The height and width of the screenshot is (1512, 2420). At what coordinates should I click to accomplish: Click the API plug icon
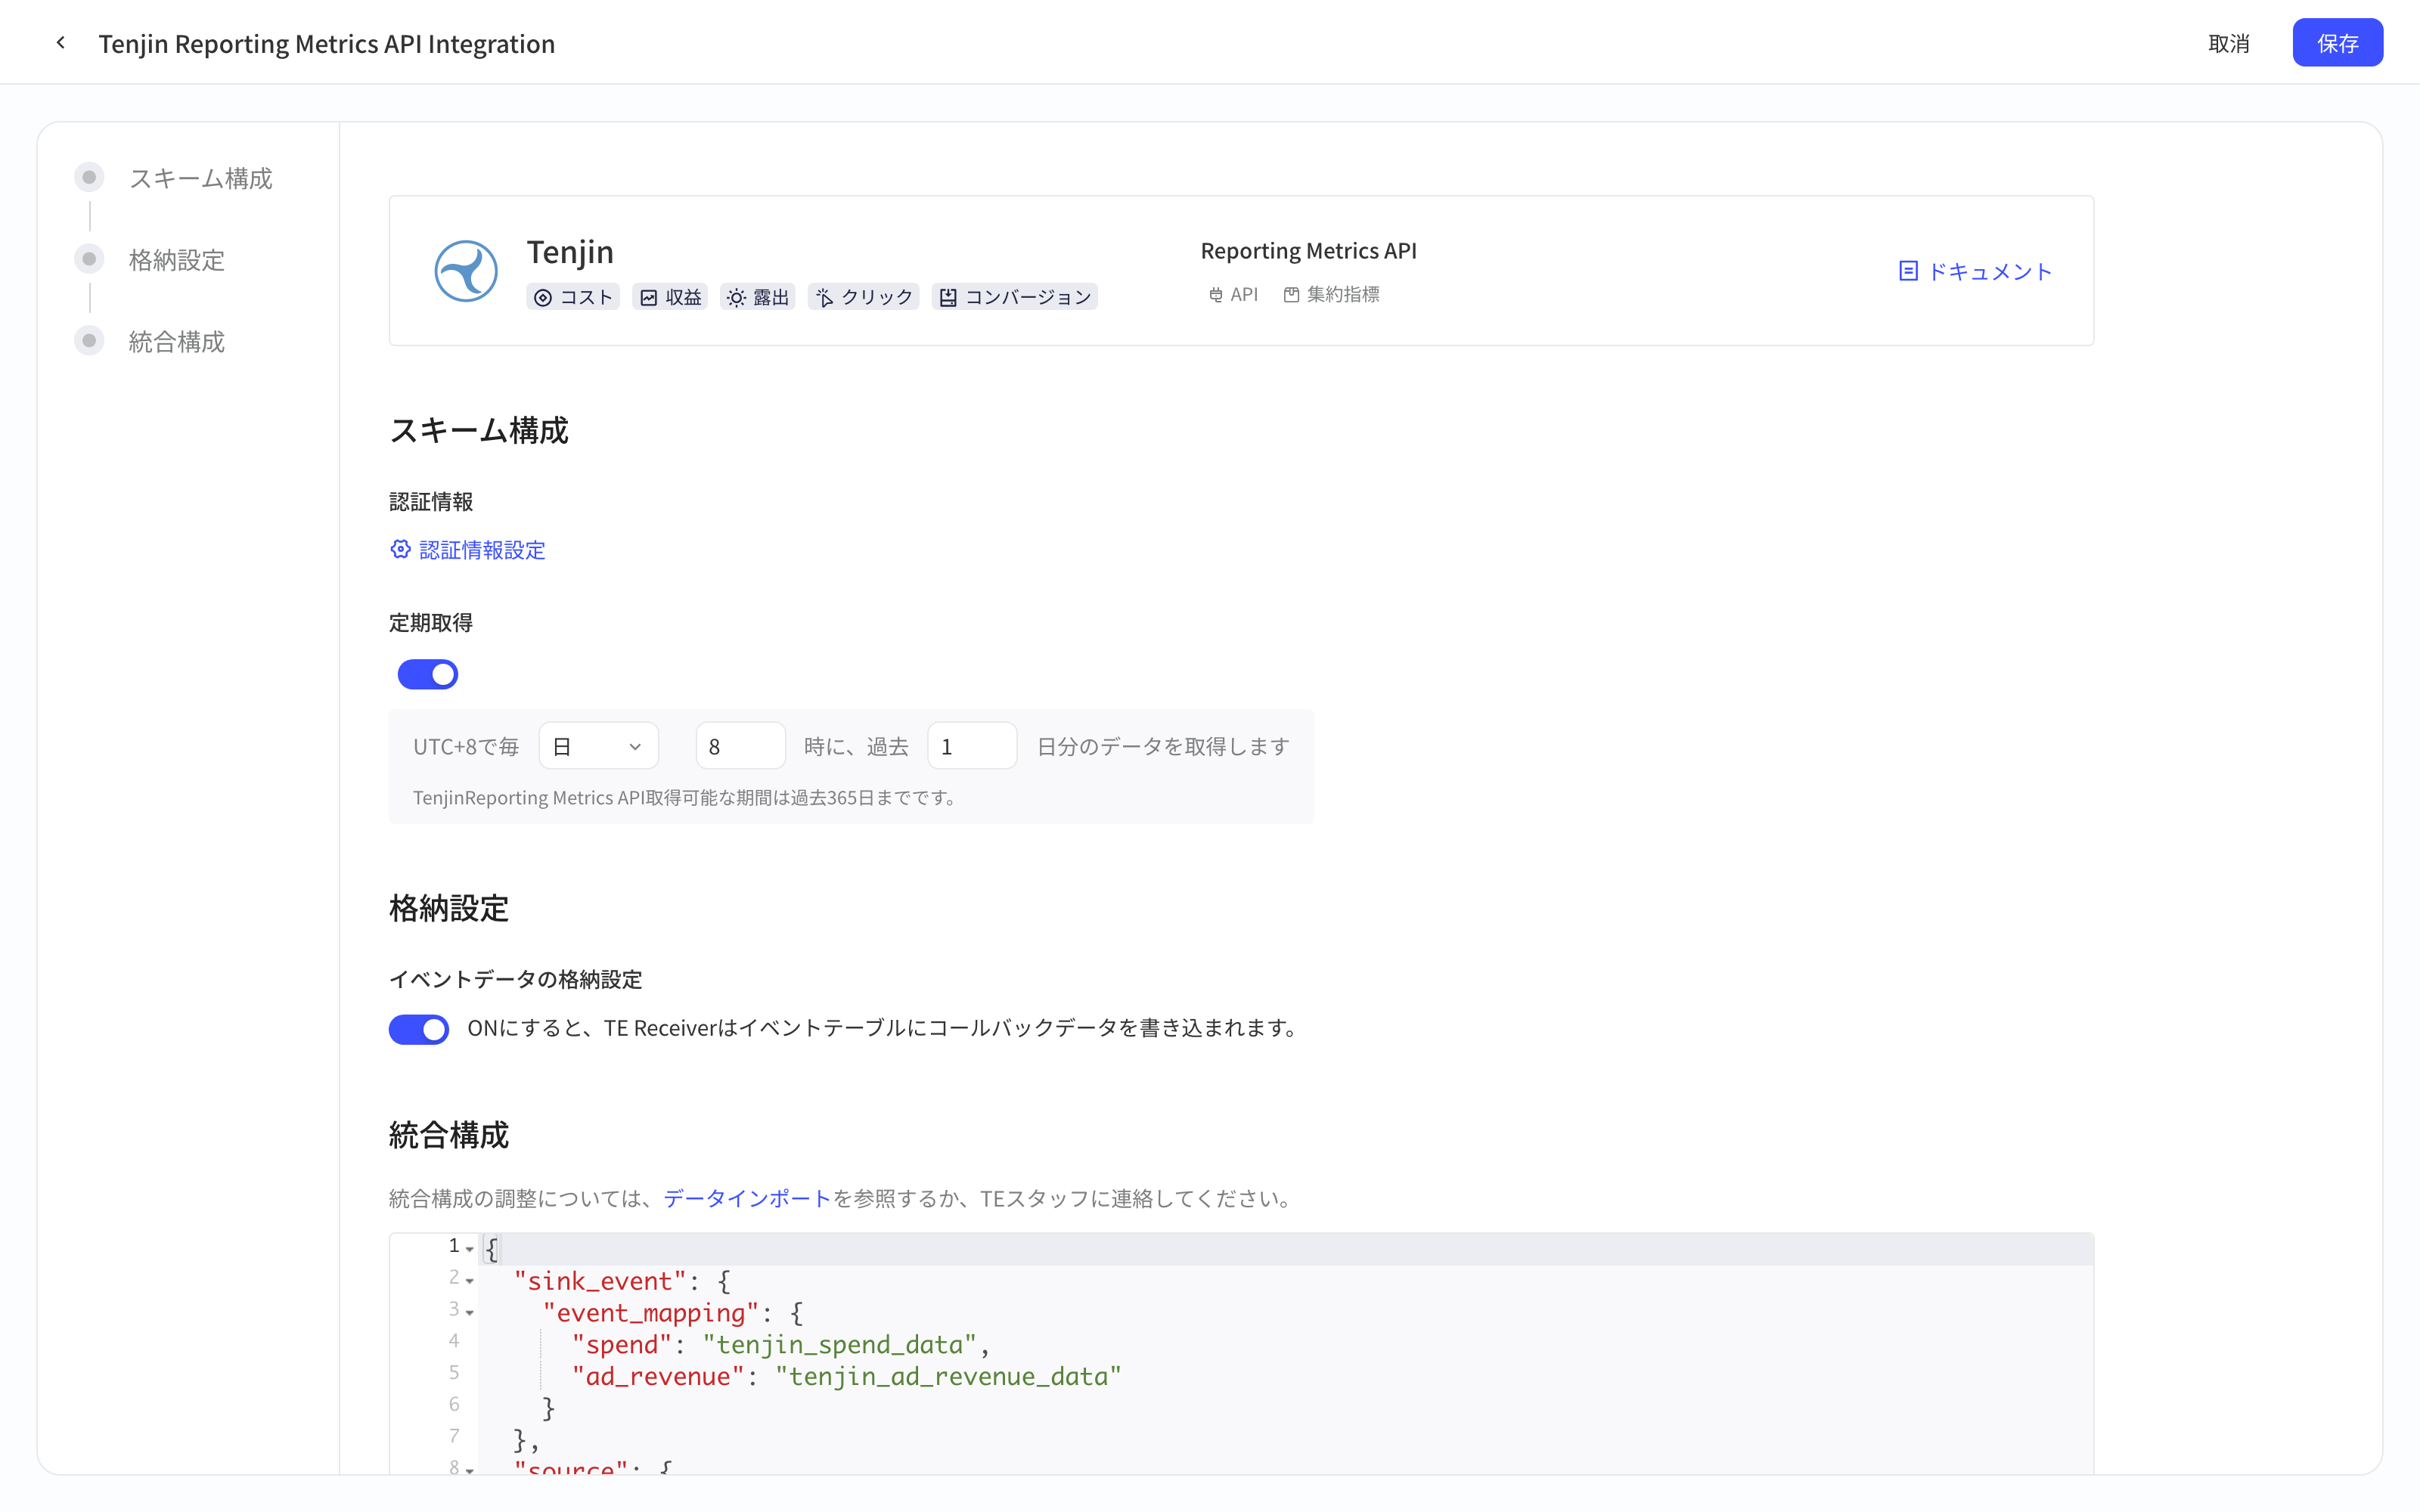[x=1216, y=295]
